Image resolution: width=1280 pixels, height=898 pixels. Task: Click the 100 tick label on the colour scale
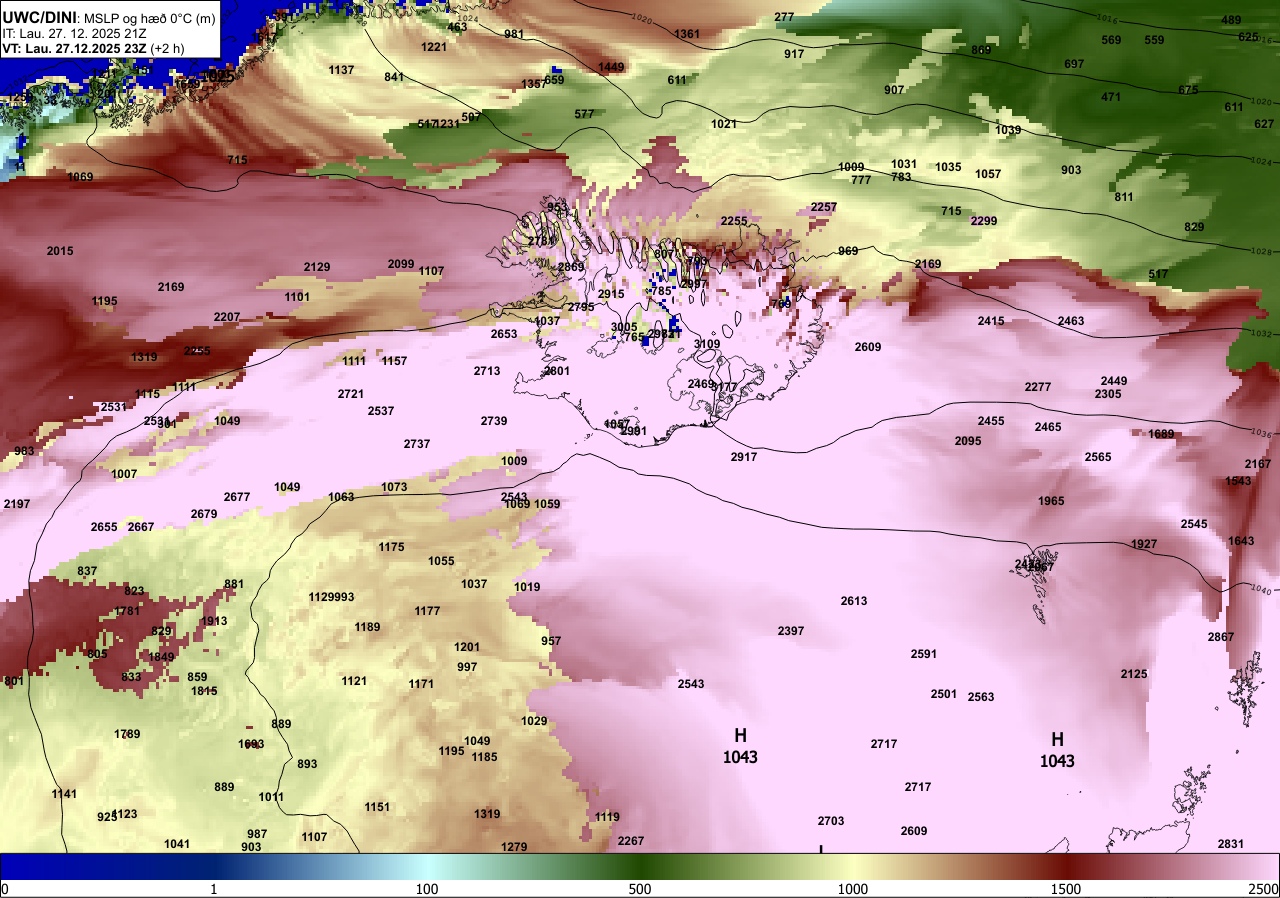(x=427, y=889)
